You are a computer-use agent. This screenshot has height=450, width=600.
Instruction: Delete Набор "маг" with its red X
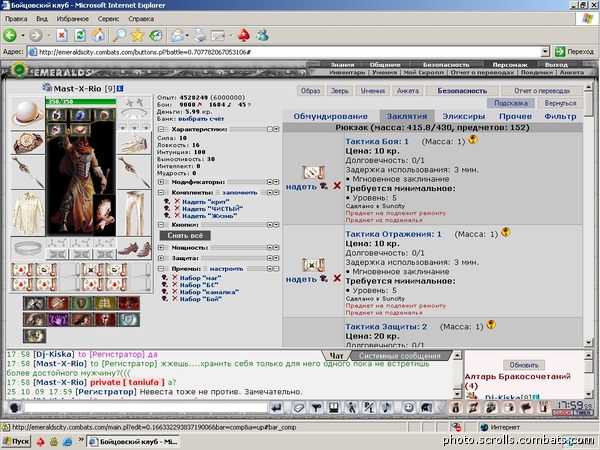click(175, 278)
